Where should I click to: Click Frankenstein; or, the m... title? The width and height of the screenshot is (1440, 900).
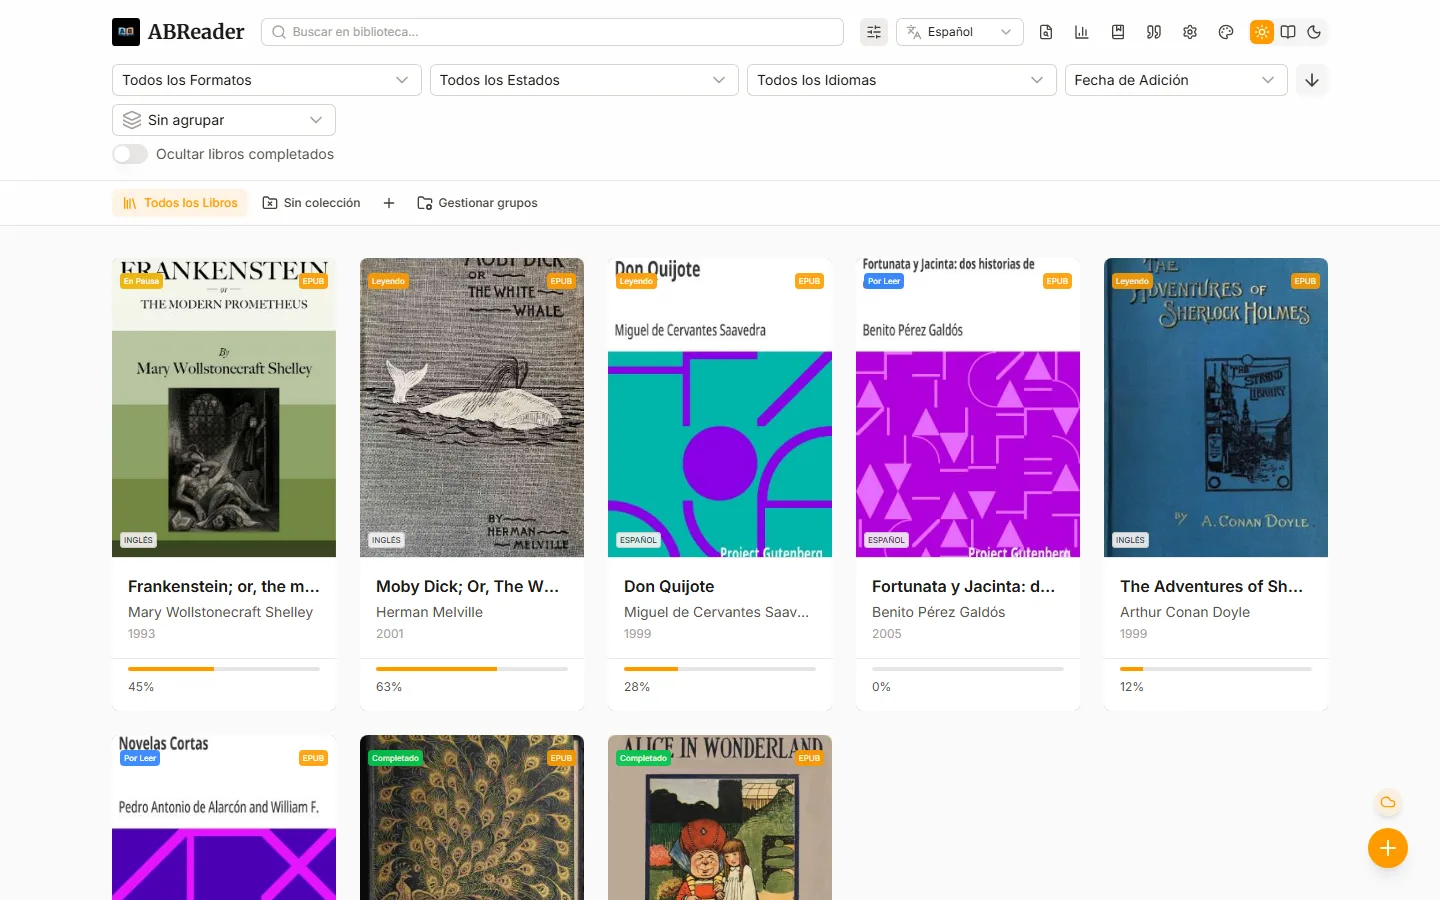pyautogui.click(x=224, y=587)
